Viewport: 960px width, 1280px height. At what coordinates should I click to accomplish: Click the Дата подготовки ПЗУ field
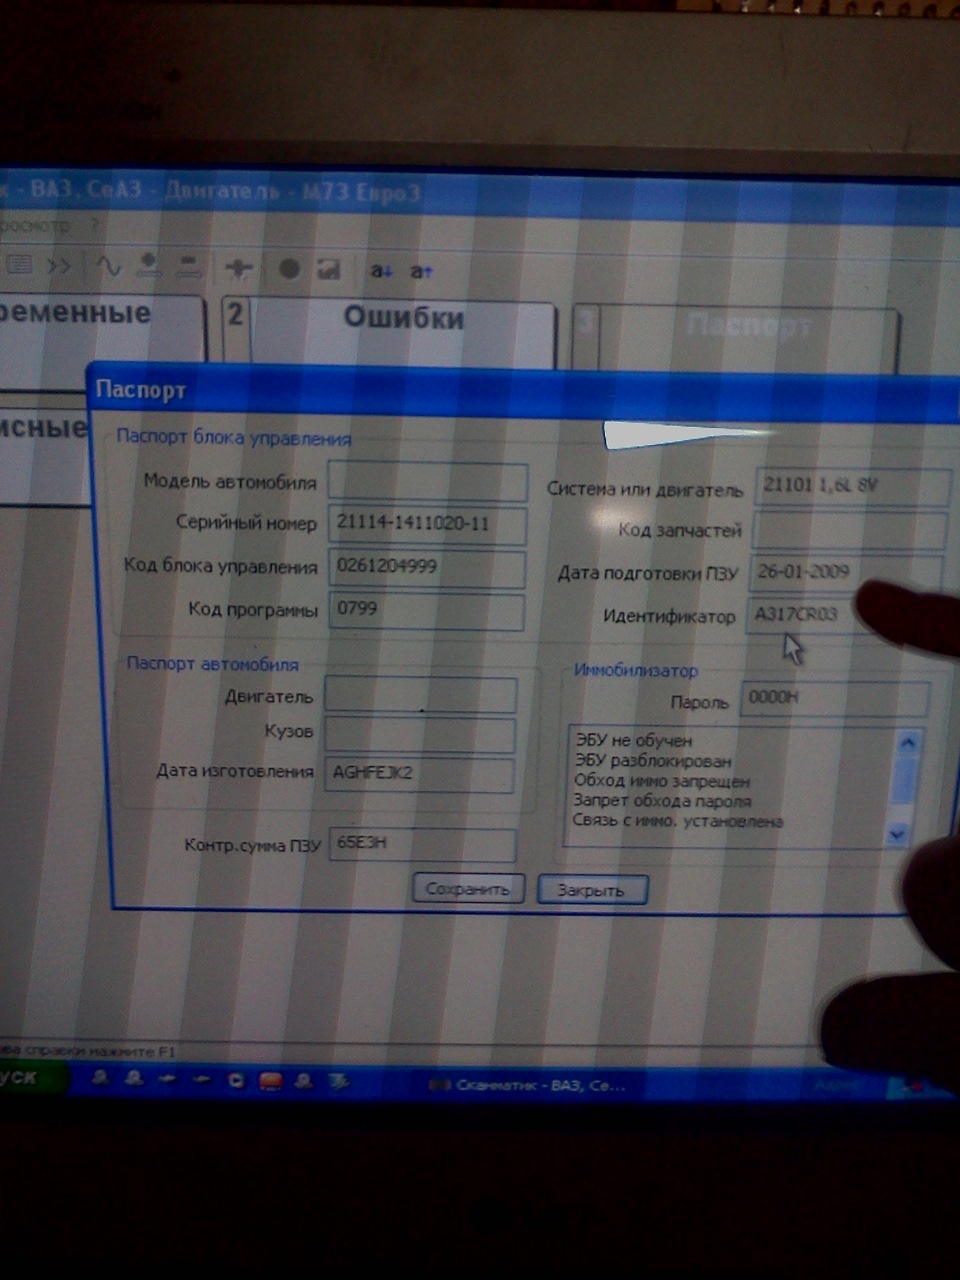click(845, 573)
